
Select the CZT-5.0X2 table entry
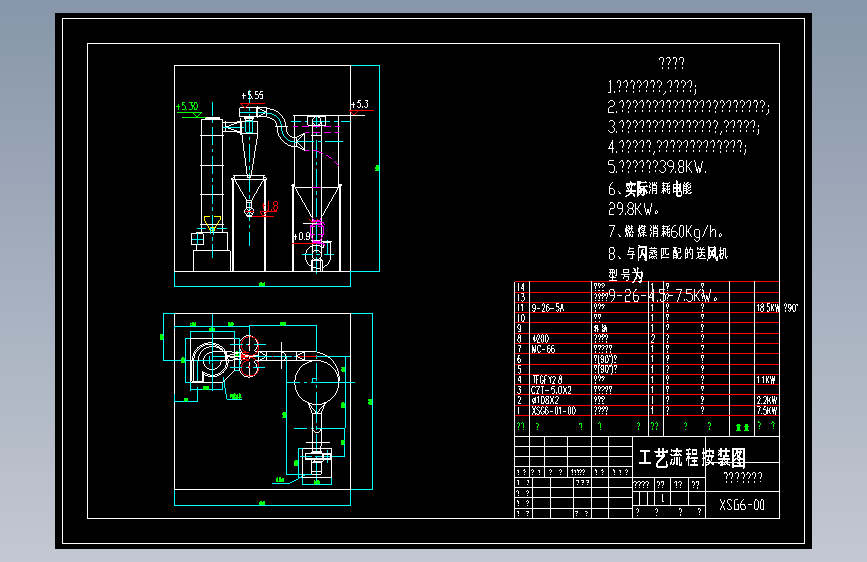551,390
